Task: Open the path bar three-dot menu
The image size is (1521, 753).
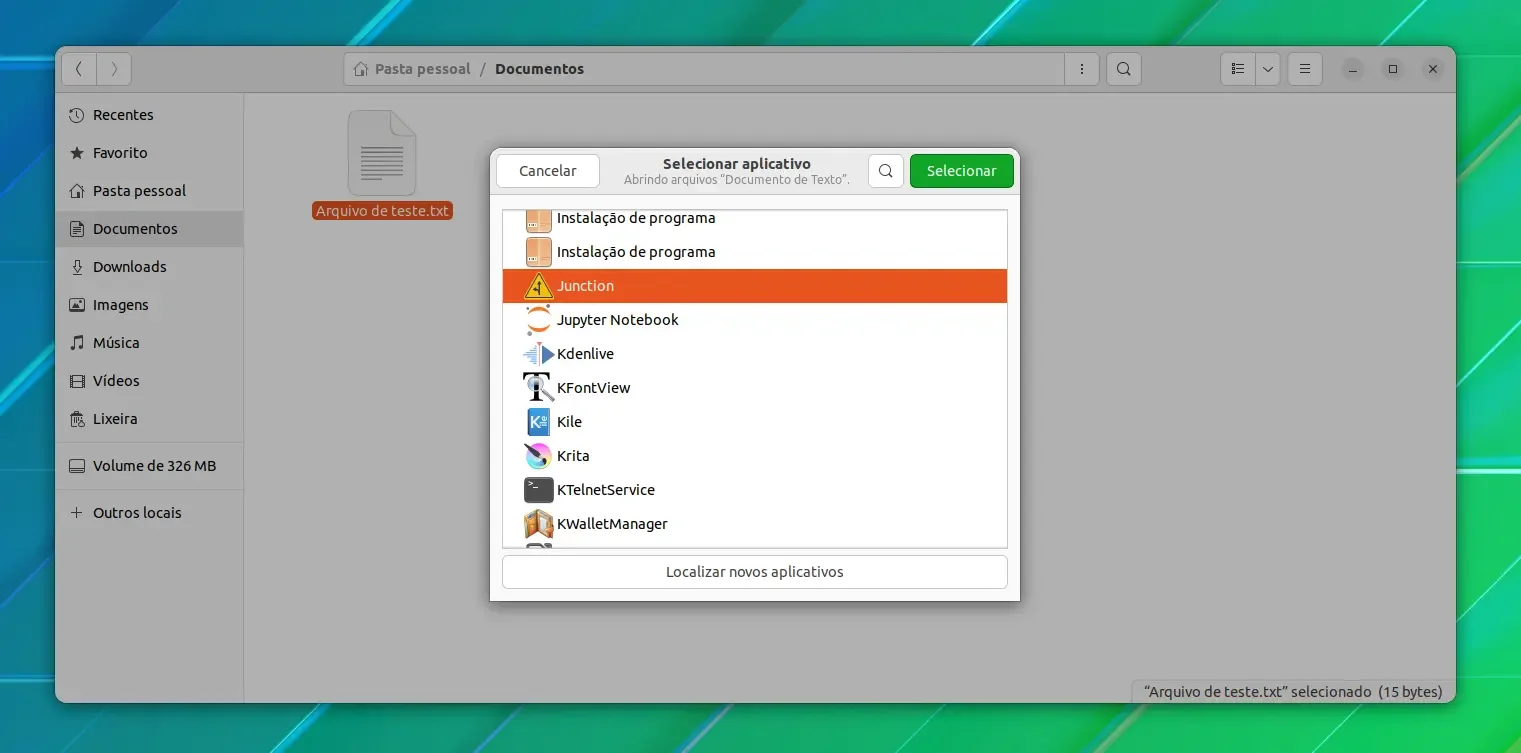Action: click(1082, 69)
